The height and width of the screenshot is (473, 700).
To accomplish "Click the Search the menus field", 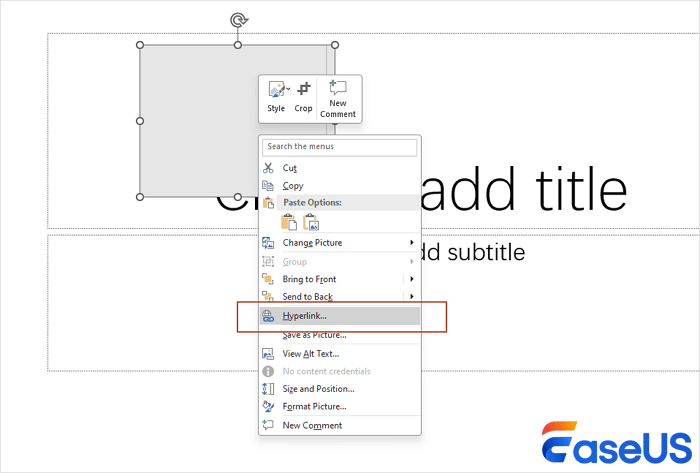I will 339,147.
